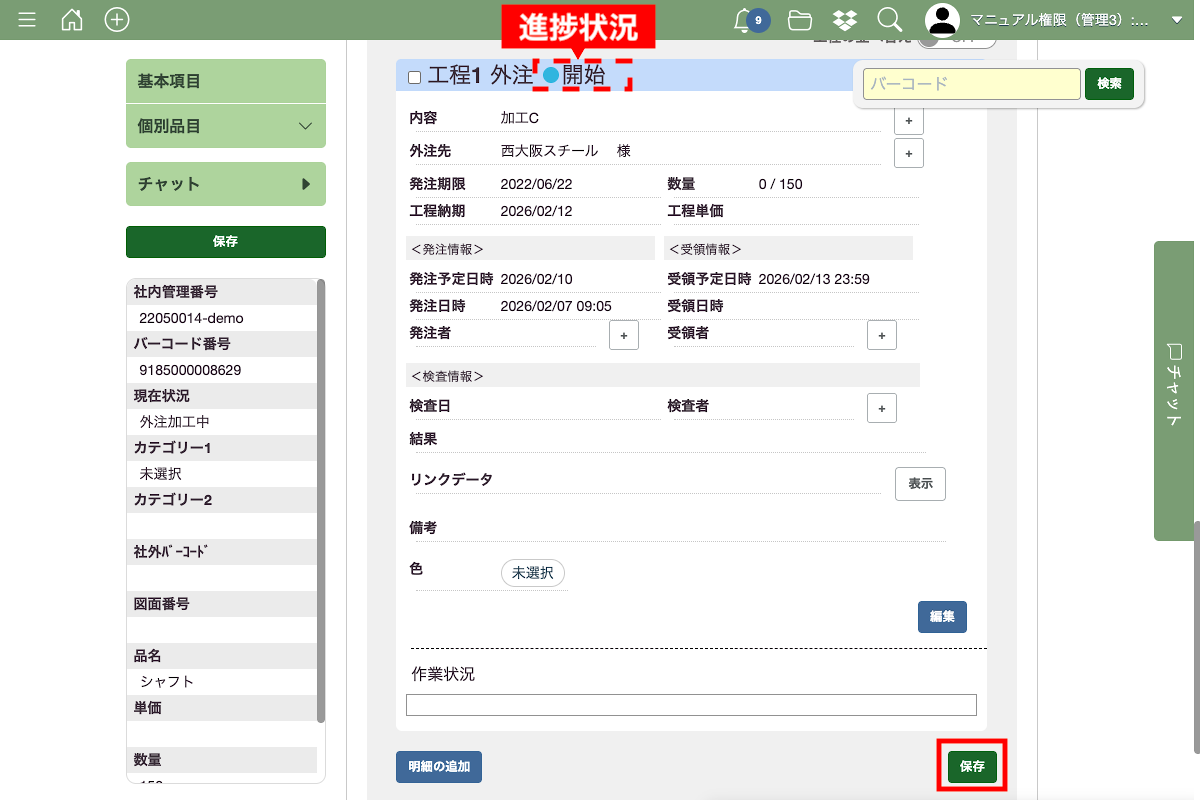This screenshot has width=1200, height=800.
Task: Click the magnifier search icon
Action: point(889,20)
